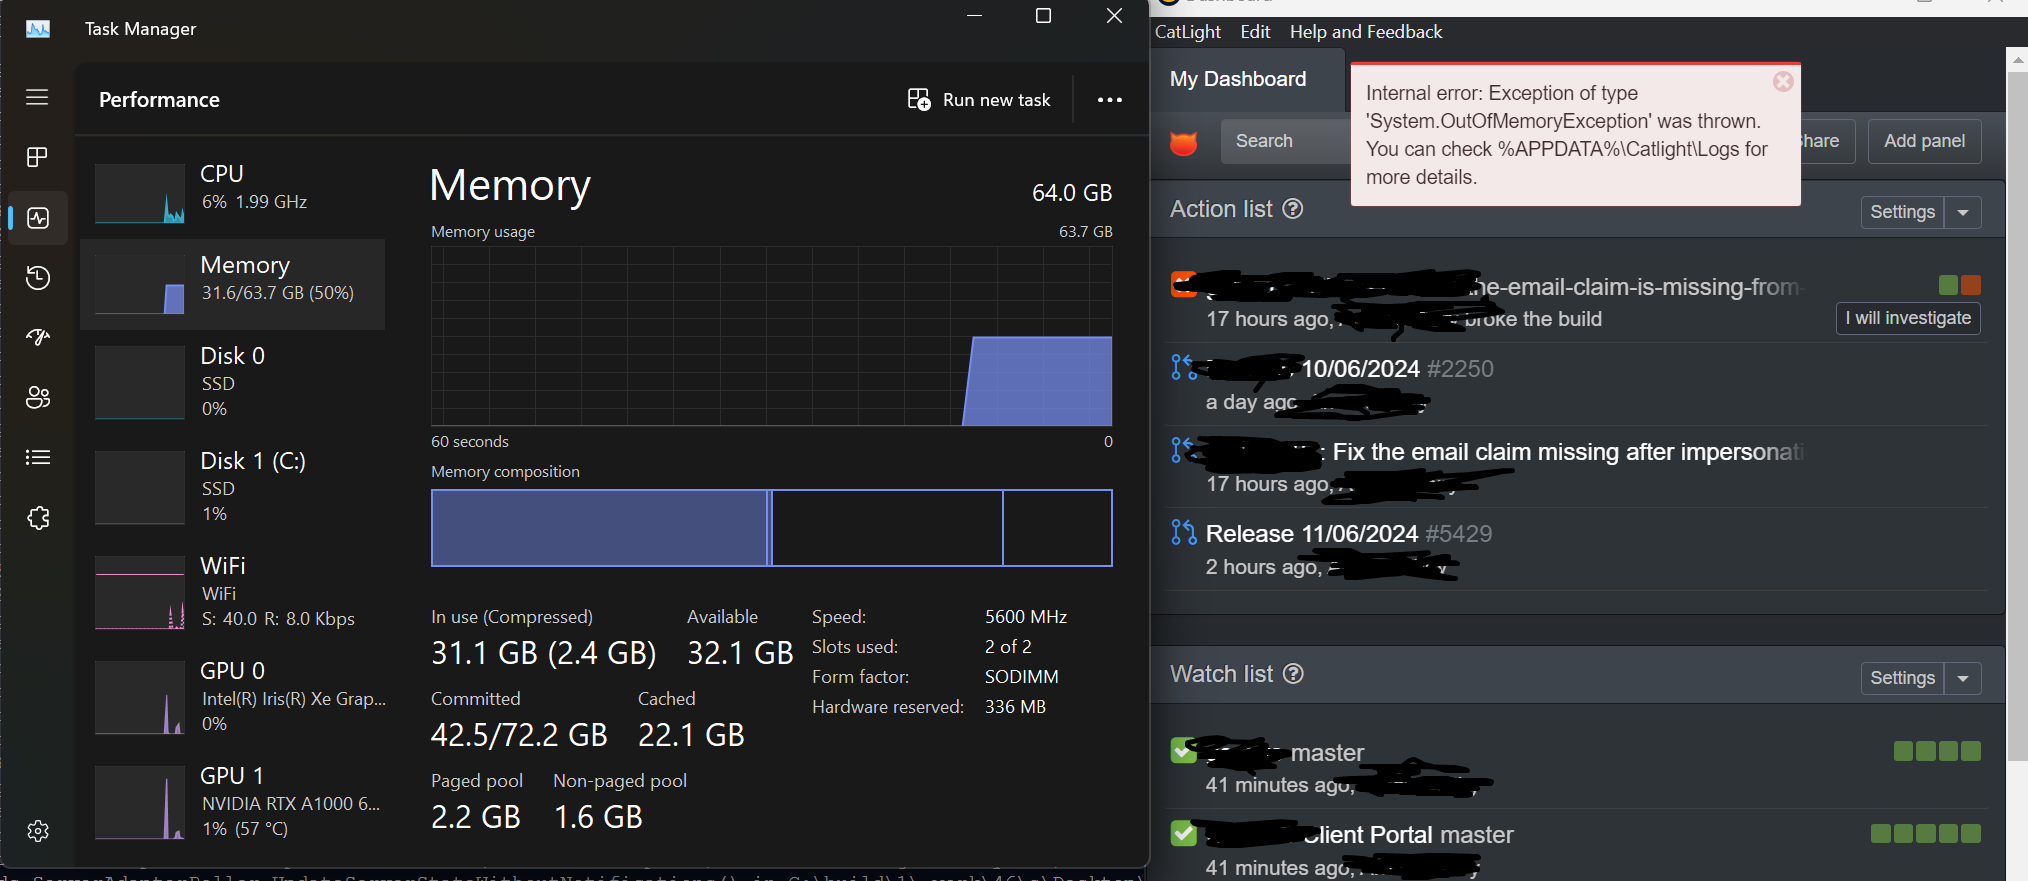Open the Details list sidebar icon

click(38, 457)
